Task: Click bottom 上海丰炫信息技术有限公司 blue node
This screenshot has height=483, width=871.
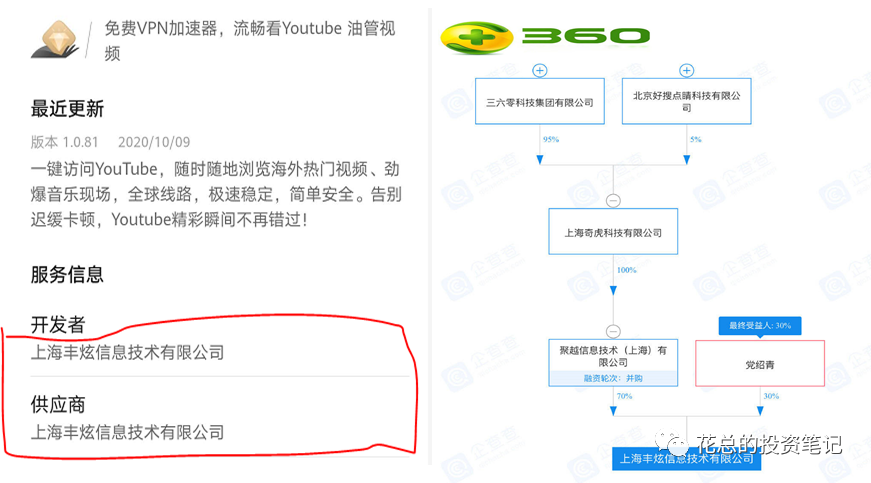Action: coord(687,459)
